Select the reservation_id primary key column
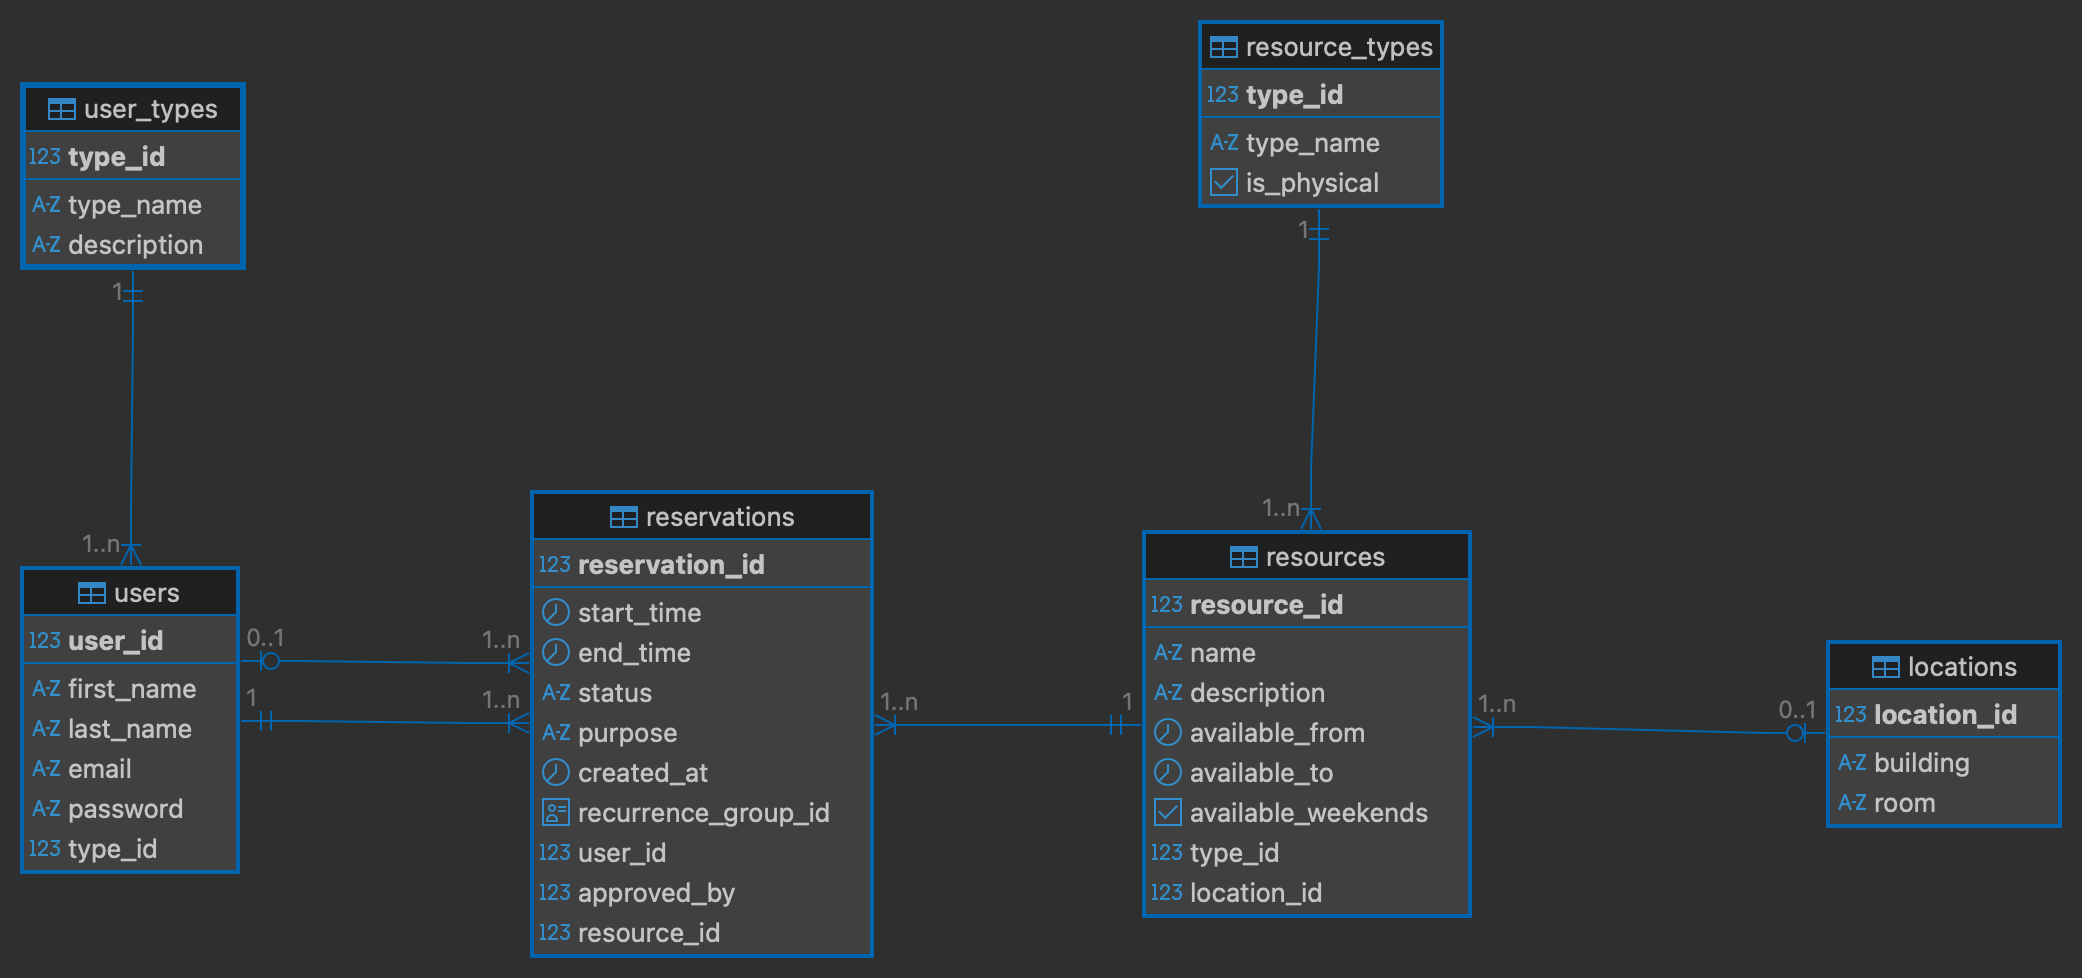 tap(670, 565)
